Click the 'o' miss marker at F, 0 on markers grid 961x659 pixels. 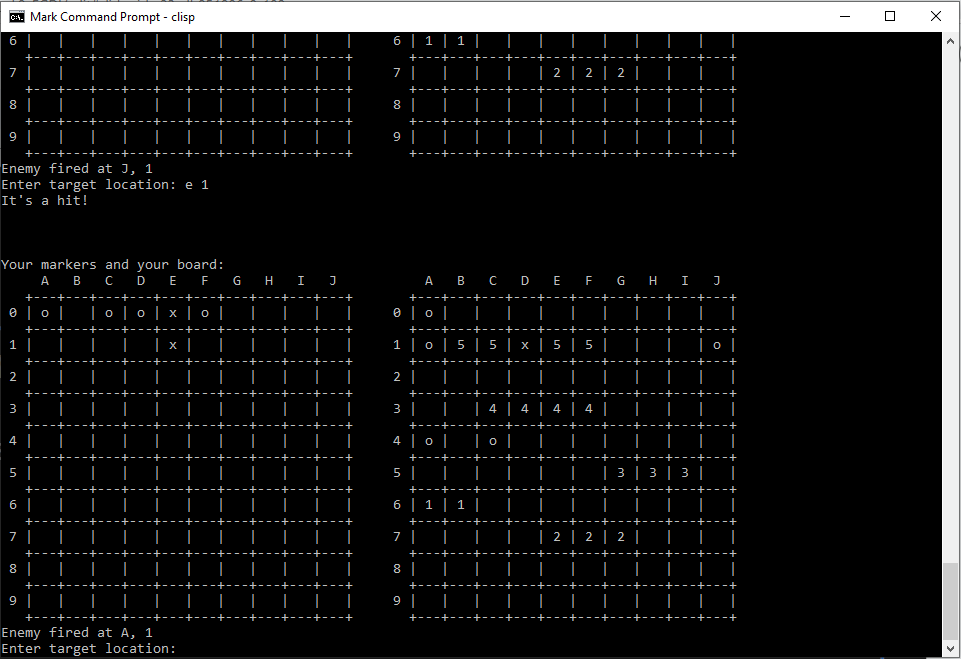tap(205, 313)
